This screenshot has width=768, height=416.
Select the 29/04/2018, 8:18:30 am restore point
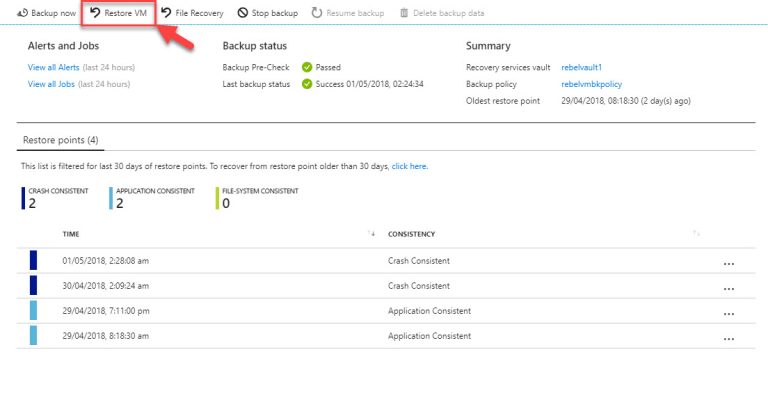click(104, 337)
